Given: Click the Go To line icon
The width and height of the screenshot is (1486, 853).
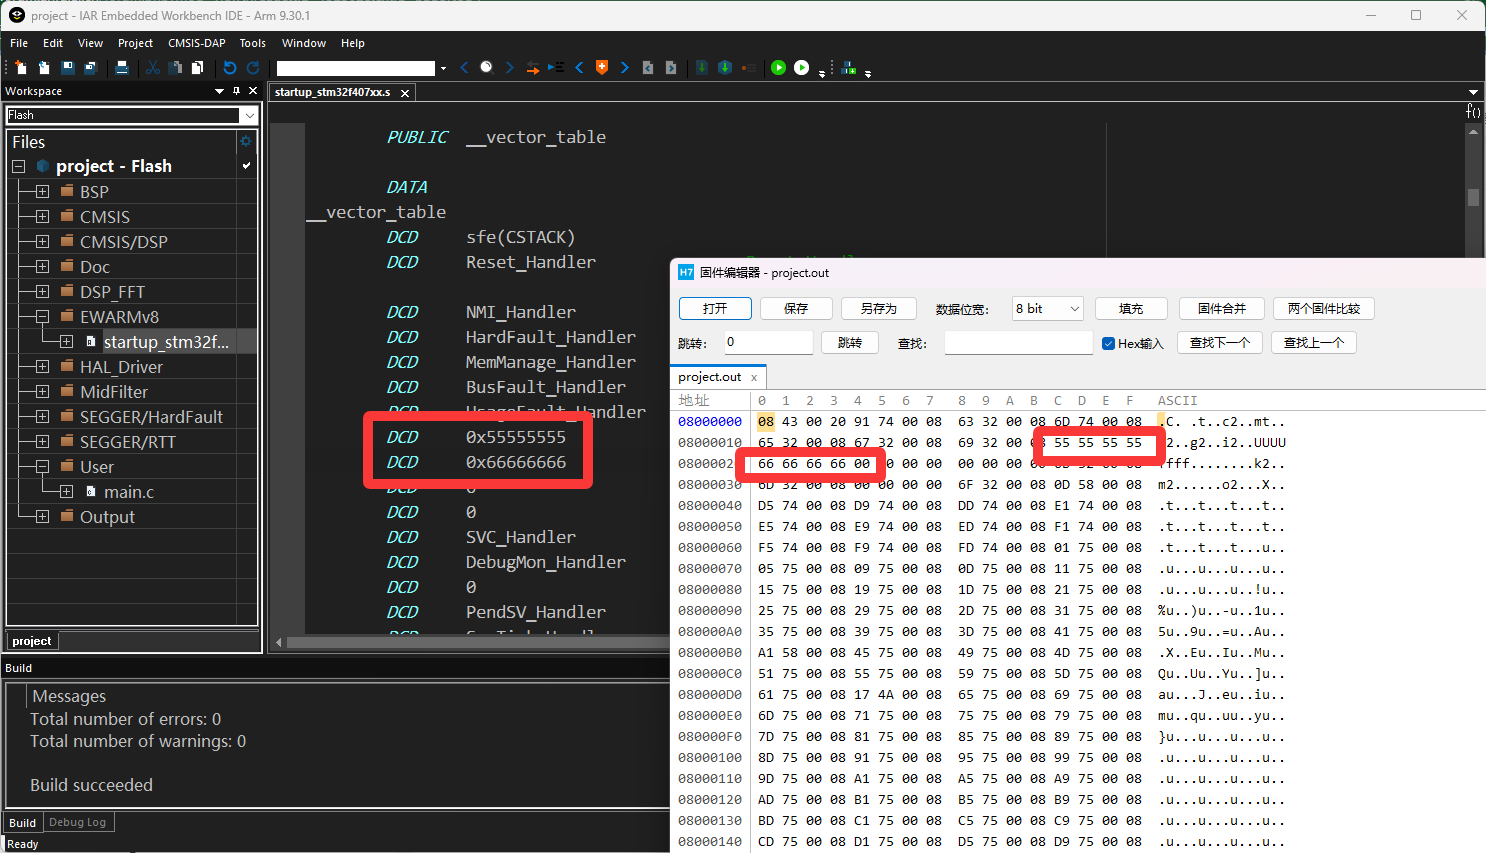Looking at the screenshot, I should (556, 67).
